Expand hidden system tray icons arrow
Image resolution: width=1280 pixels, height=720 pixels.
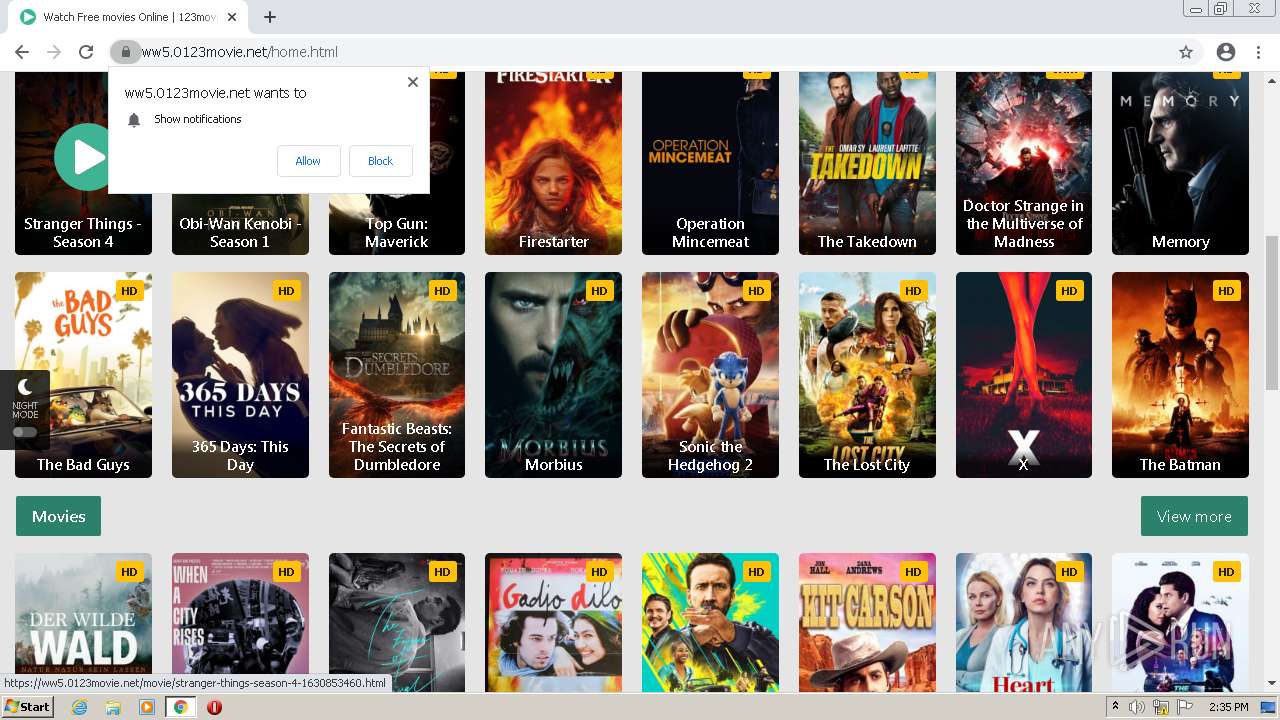pos(1116,707)
